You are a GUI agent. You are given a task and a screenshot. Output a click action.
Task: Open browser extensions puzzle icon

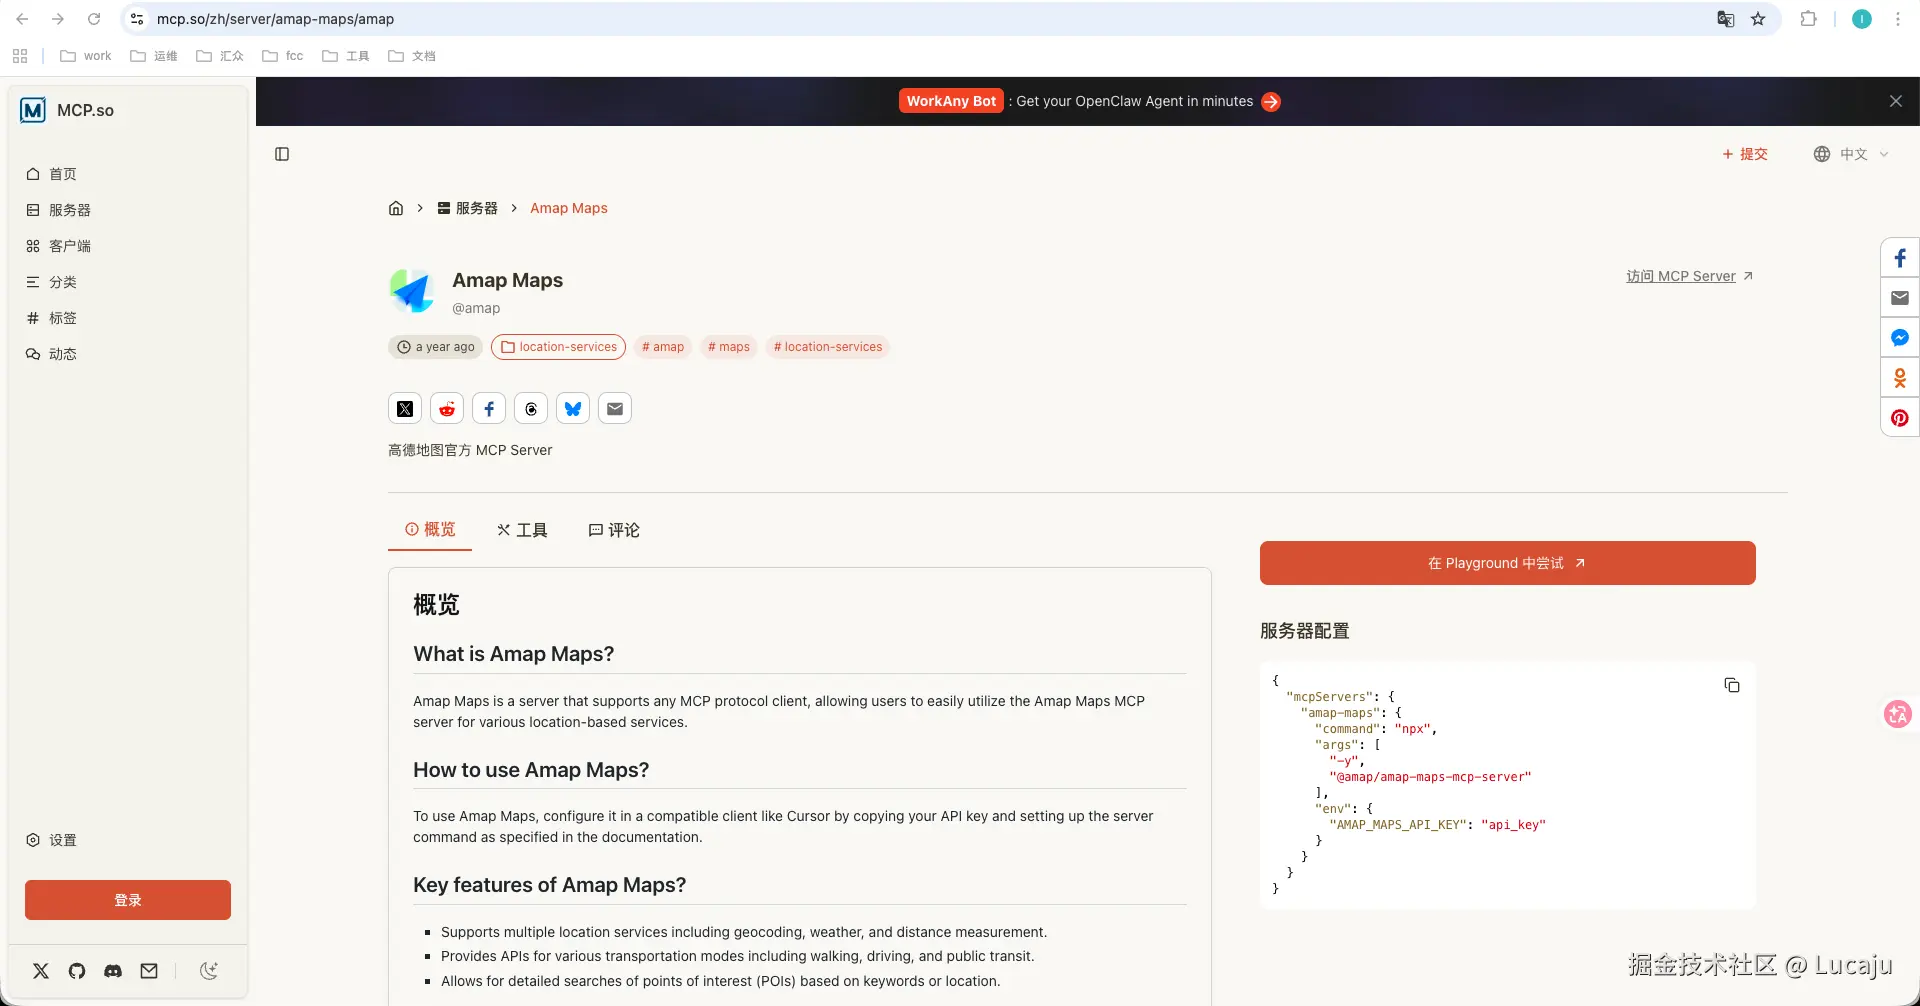pos(1808,19)
